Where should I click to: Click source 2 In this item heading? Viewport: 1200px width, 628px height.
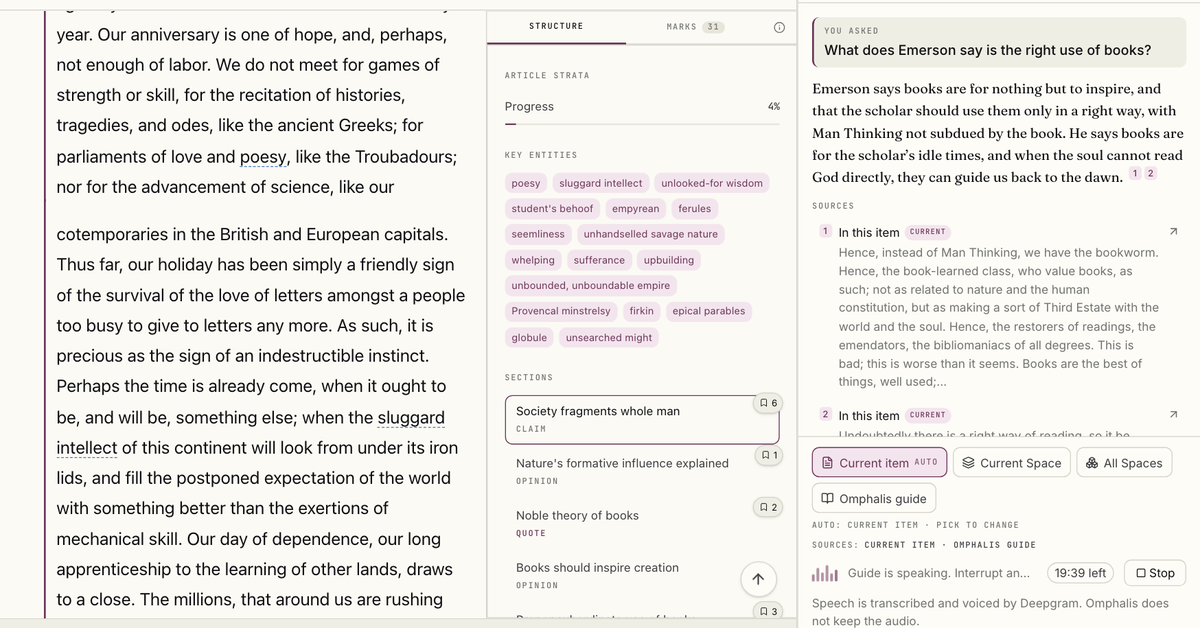[x=868, y=415]
